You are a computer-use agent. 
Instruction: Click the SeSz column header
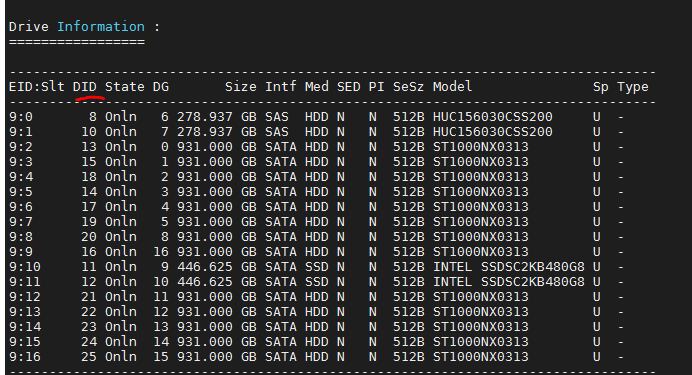tap(408, 86)
